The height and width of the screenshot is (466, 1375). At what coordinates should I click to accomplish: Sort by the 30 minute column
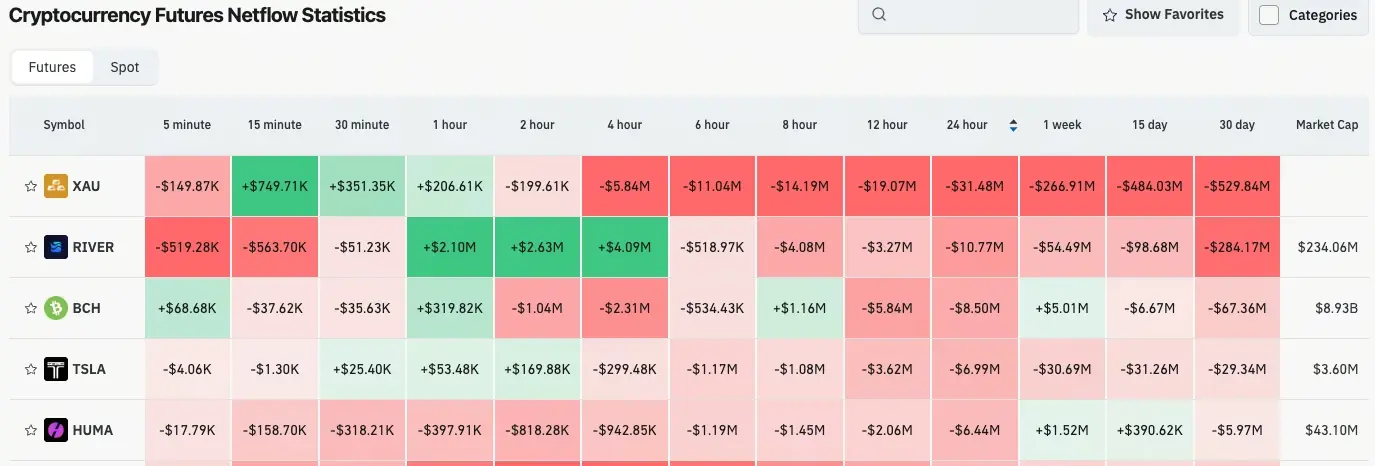coord(362,125)
